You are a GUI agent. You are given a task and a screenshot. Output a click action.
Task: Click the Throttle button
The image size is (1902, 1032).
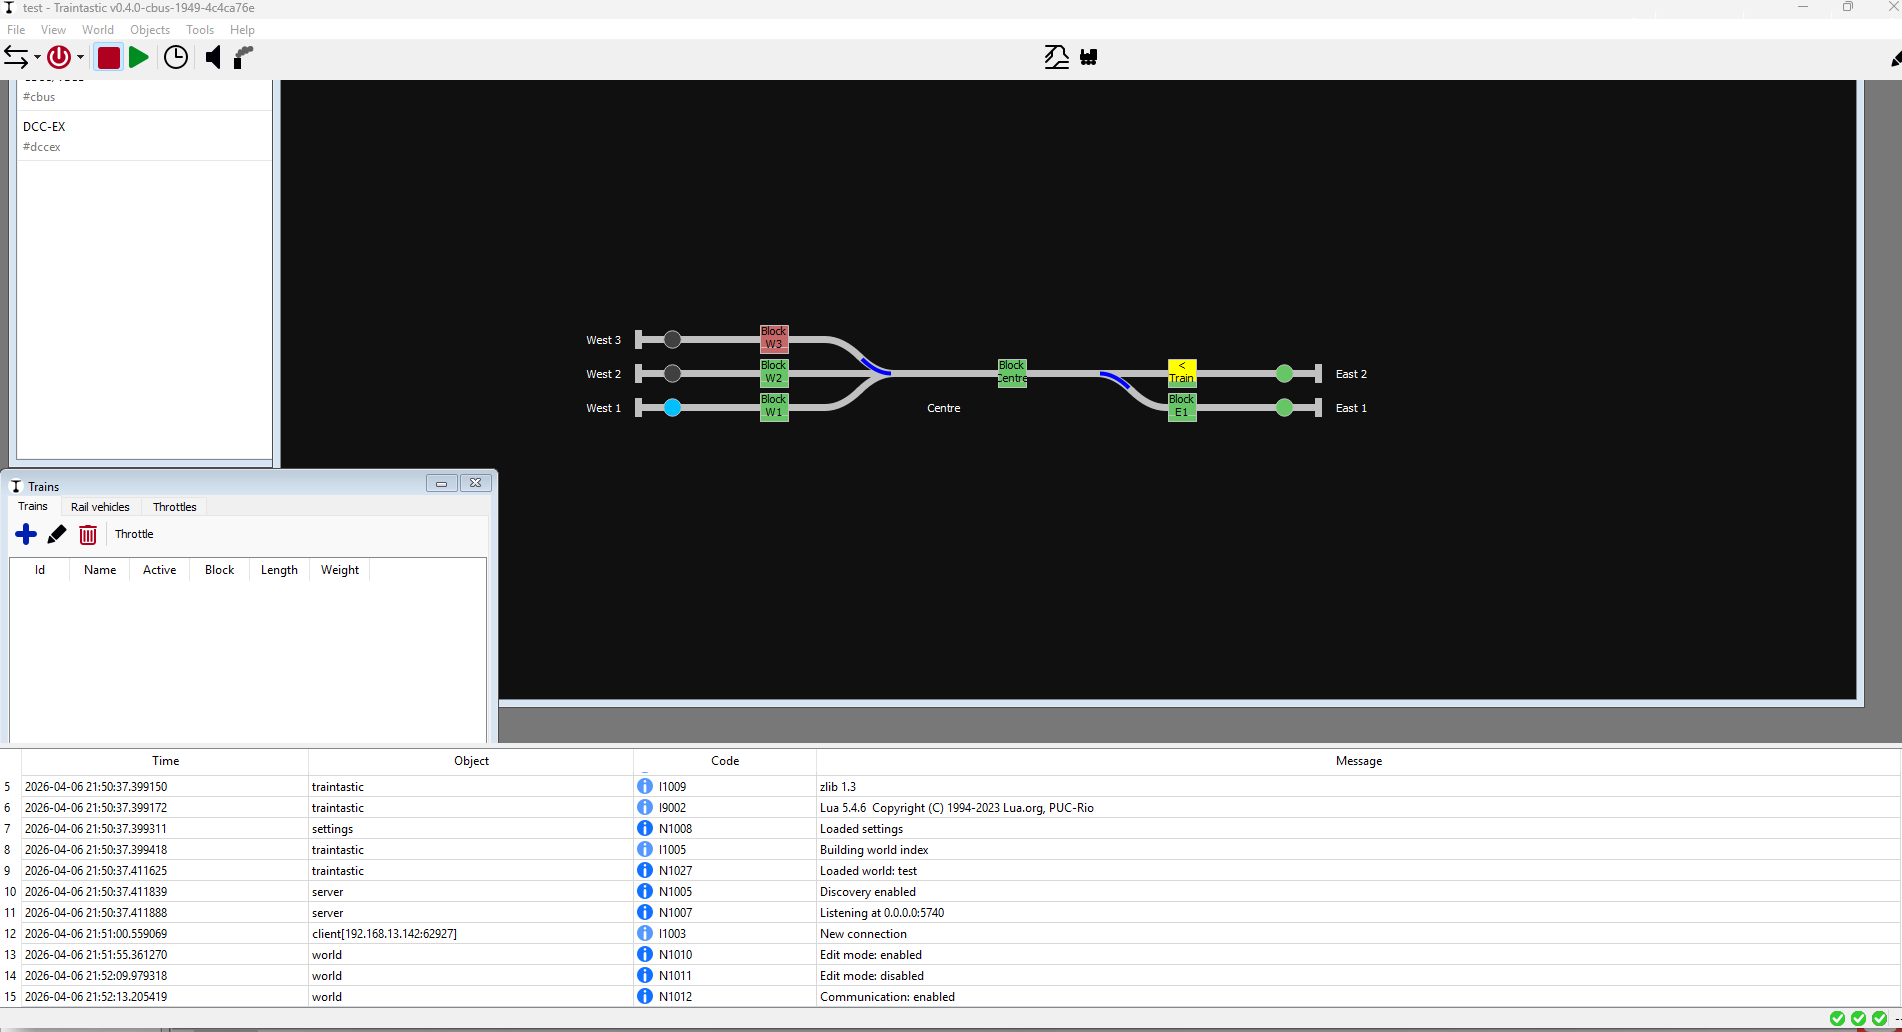click(134, 534)
